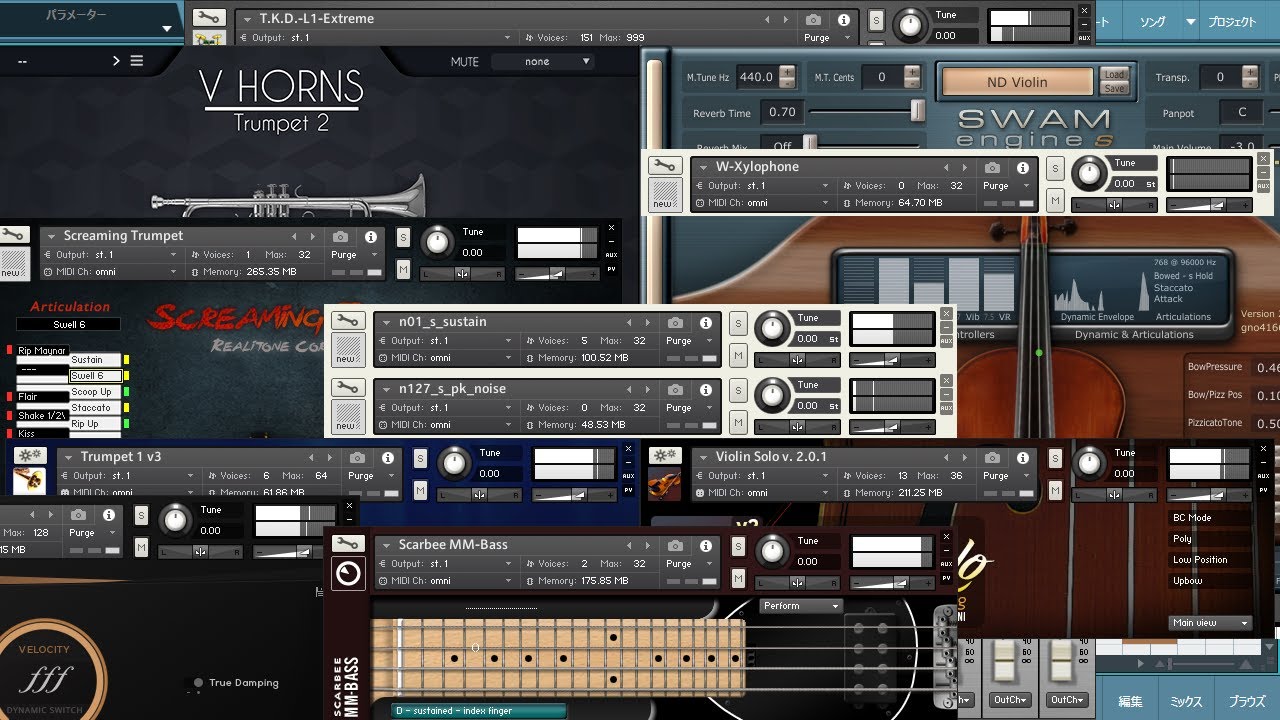Screen dimensions: 1280x720
Task: Click the W-Xylophone 'new' instrument icon
Action: pyautogui.click(x=664, y=194)
